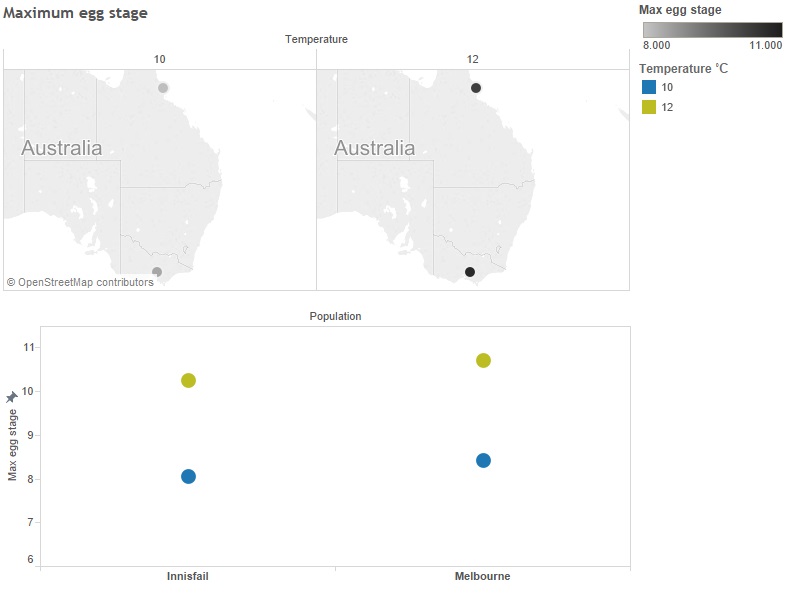
Task: Click the Maximum egg stage title
Action: (x=75, y=13)
